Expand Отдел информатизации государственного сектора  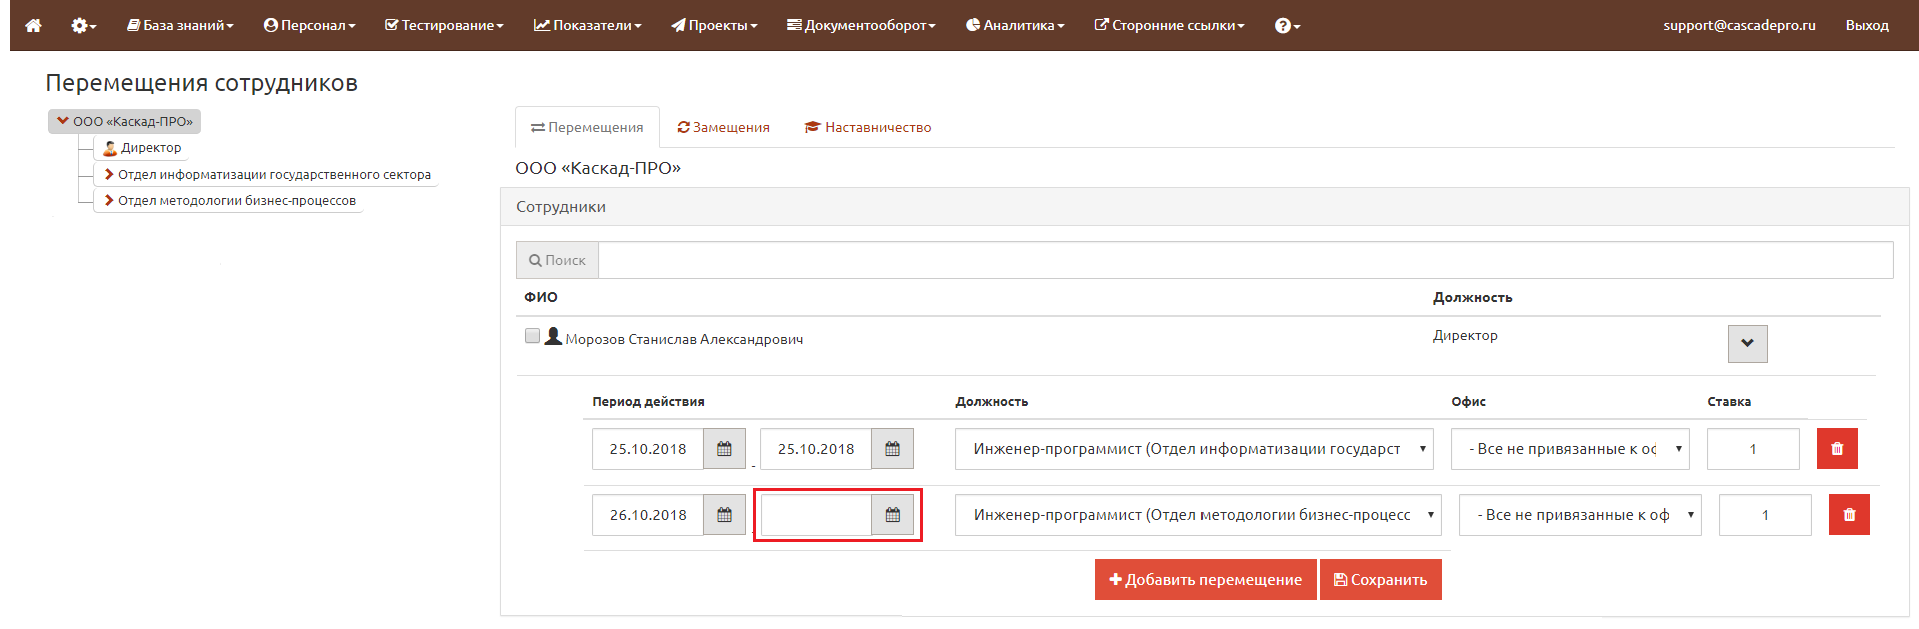[109, 174]
